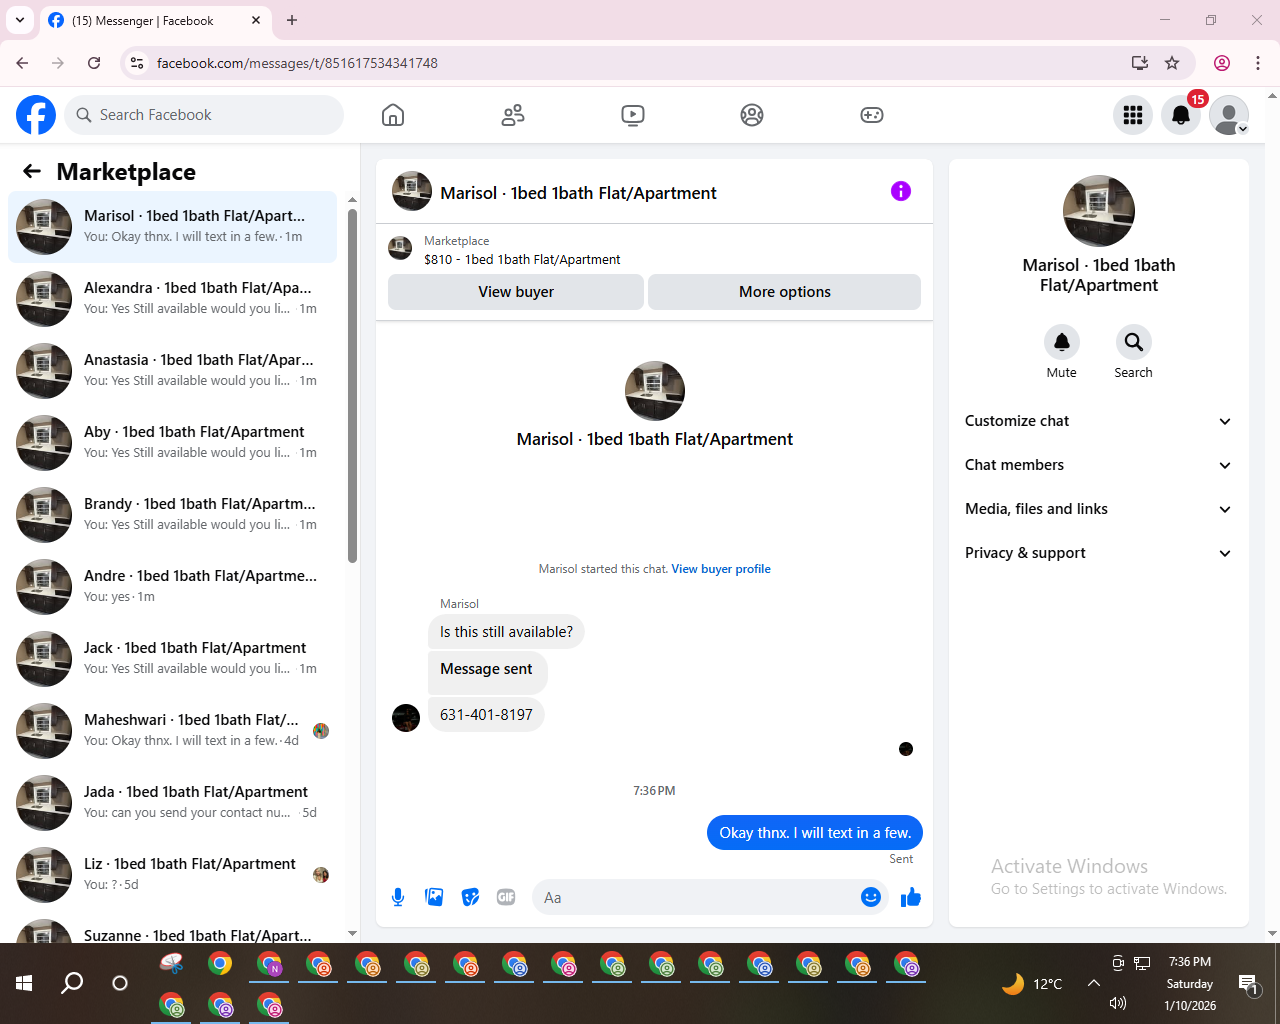Image resolution: width=1280 pixels, height=1024 pixels.
Task: Open emoji picker in message box
Action: (871, 897)
